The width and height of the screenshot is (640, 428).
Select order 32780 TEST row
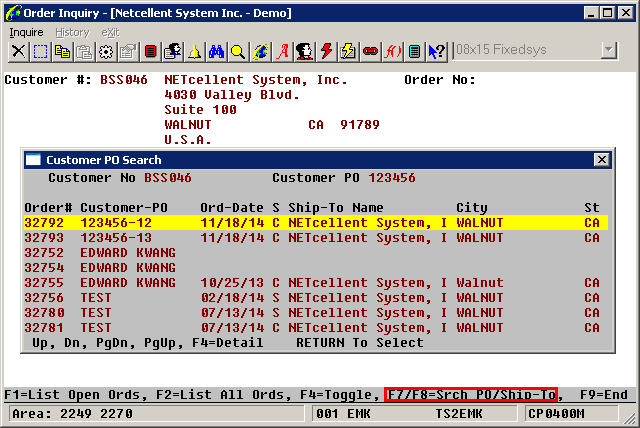pos(316,313)
